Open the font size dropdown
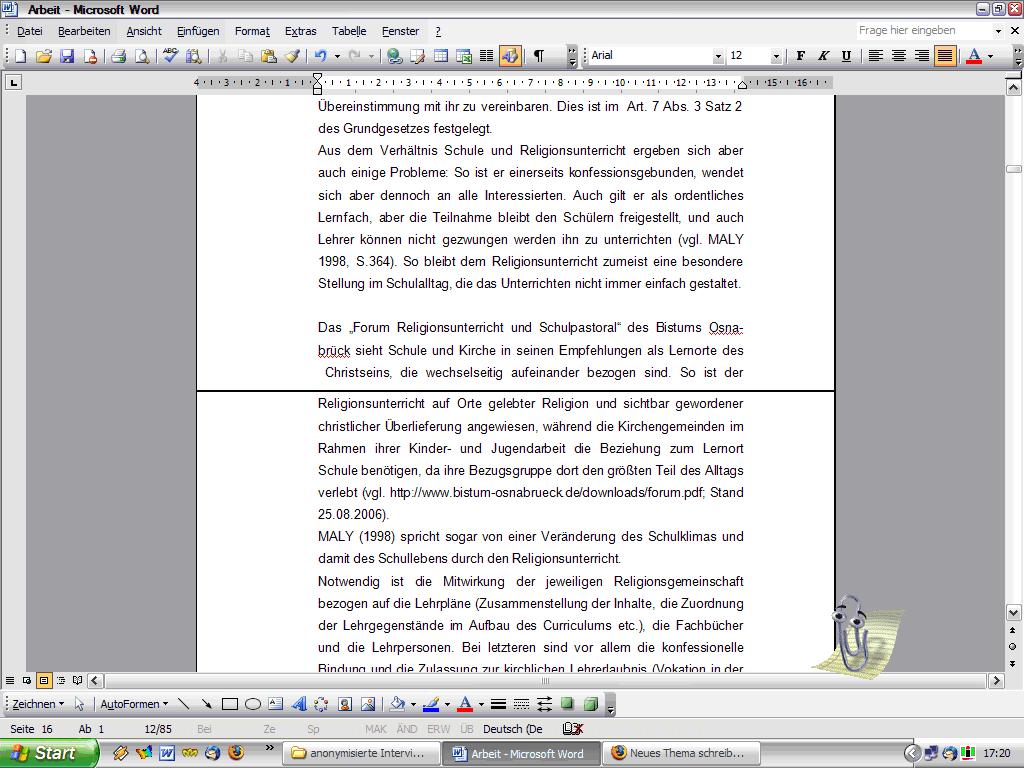 776,56
